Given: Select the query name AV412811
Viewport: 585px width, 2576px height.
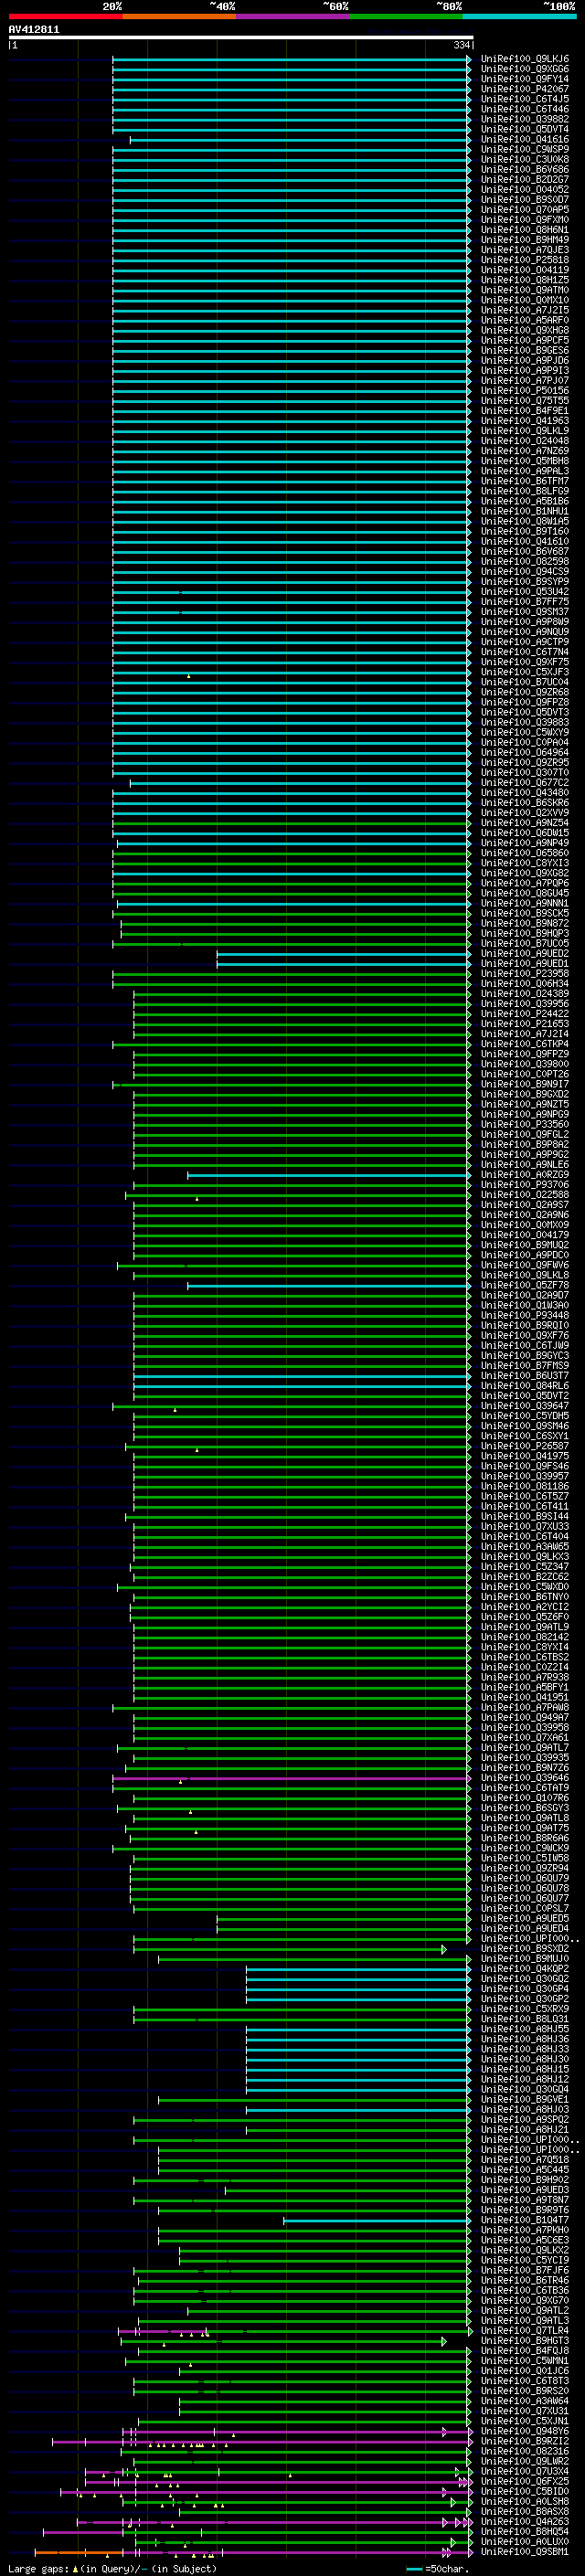Looking at the screenshot, I should [34, 30].
